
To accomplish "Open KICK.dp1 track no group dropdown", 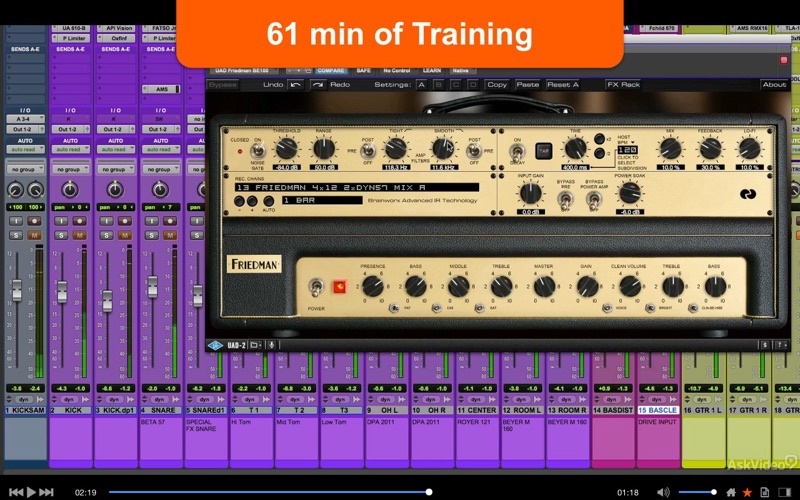I will (115, 169).
